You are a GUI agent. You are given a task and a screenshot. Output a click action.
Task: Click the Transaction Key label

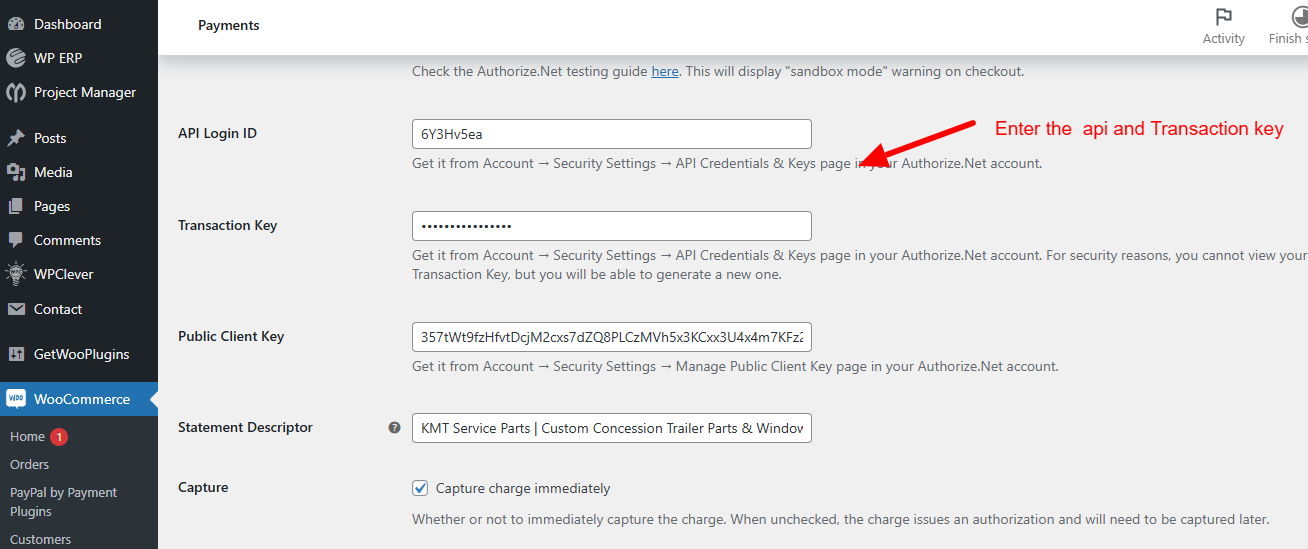[x=227, y=225]
